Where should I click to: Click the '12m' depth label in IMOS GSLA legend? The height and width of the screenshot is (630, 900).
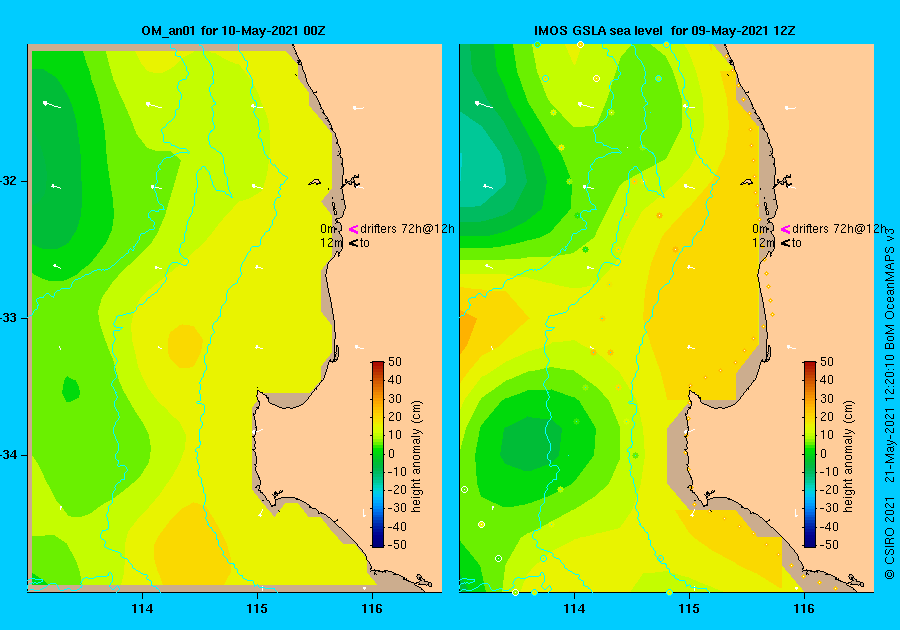point(763,243)
